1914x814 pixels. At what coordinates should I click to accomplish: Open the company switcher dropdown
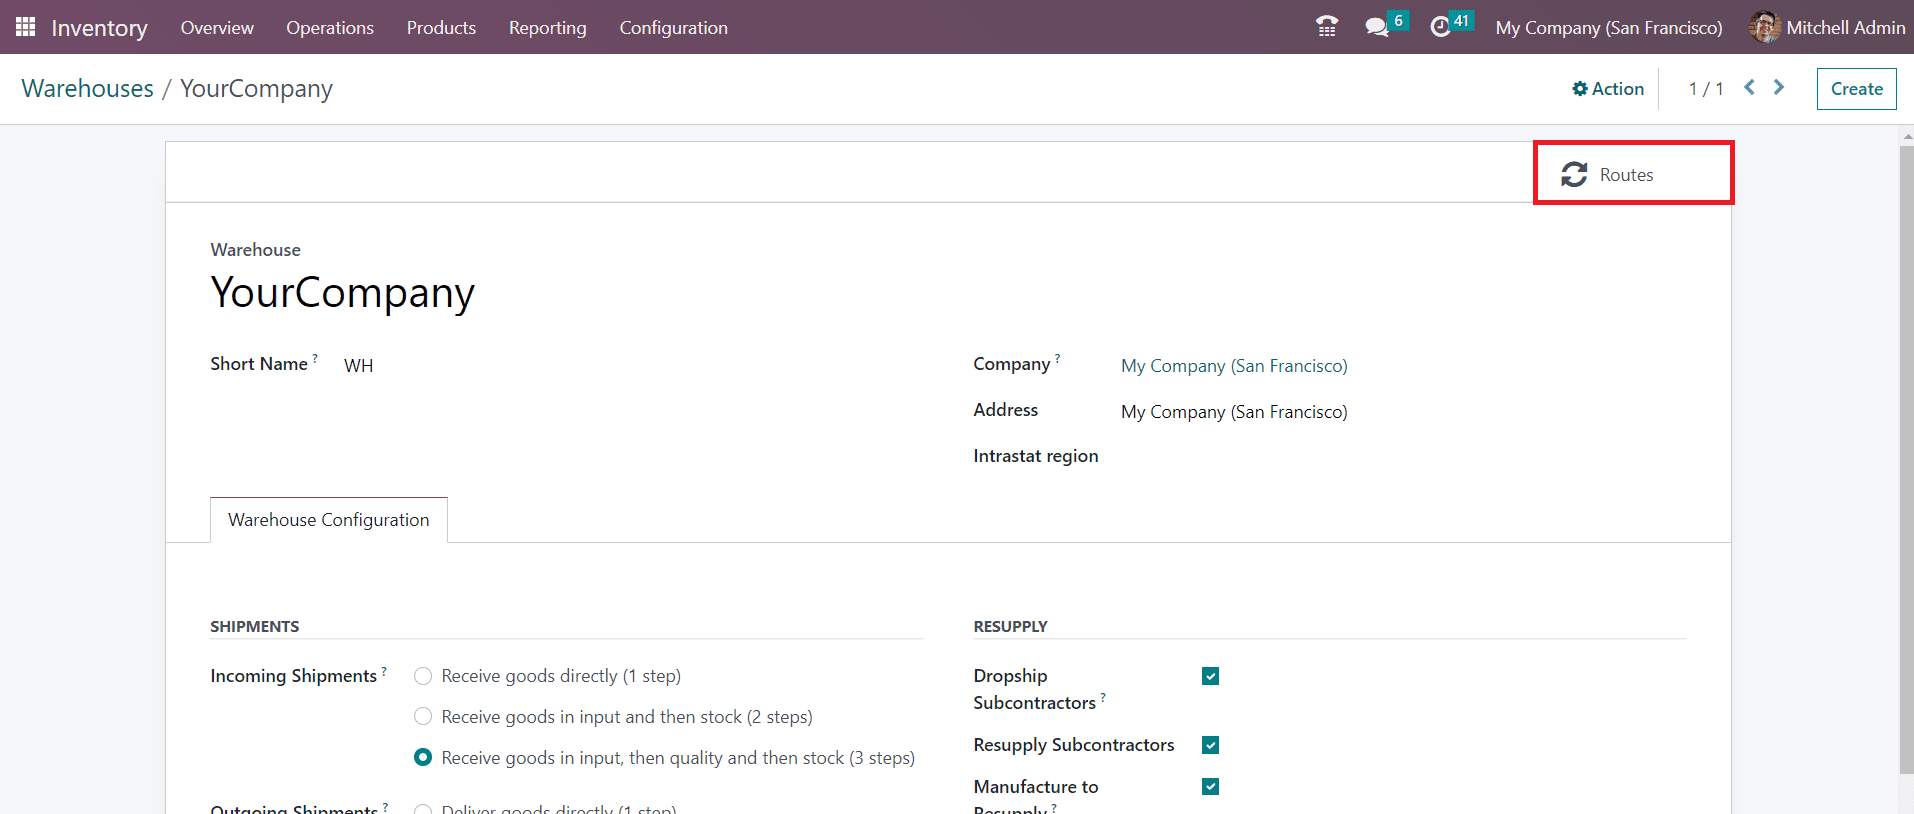[x=1608, y=28]
